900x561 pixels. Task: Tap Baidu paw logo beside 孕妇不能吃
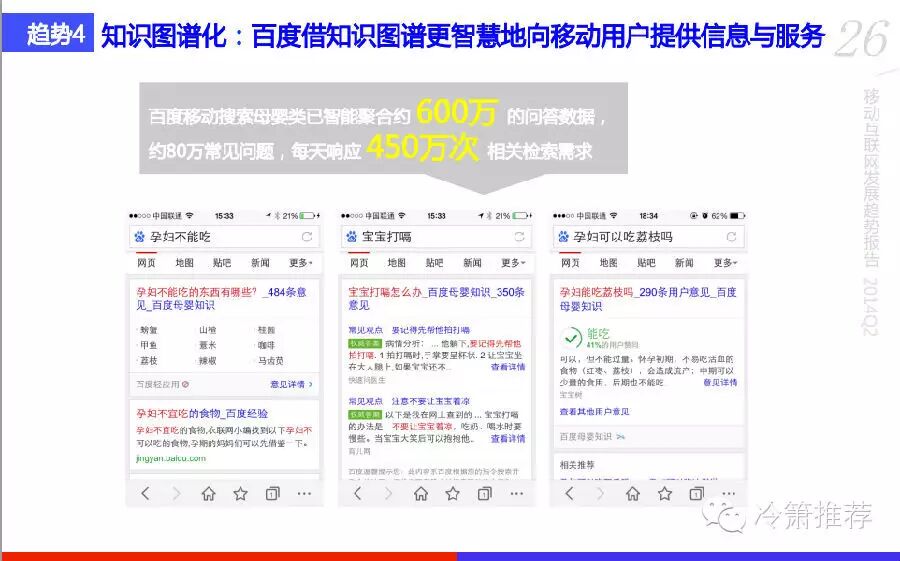(139, 237)
